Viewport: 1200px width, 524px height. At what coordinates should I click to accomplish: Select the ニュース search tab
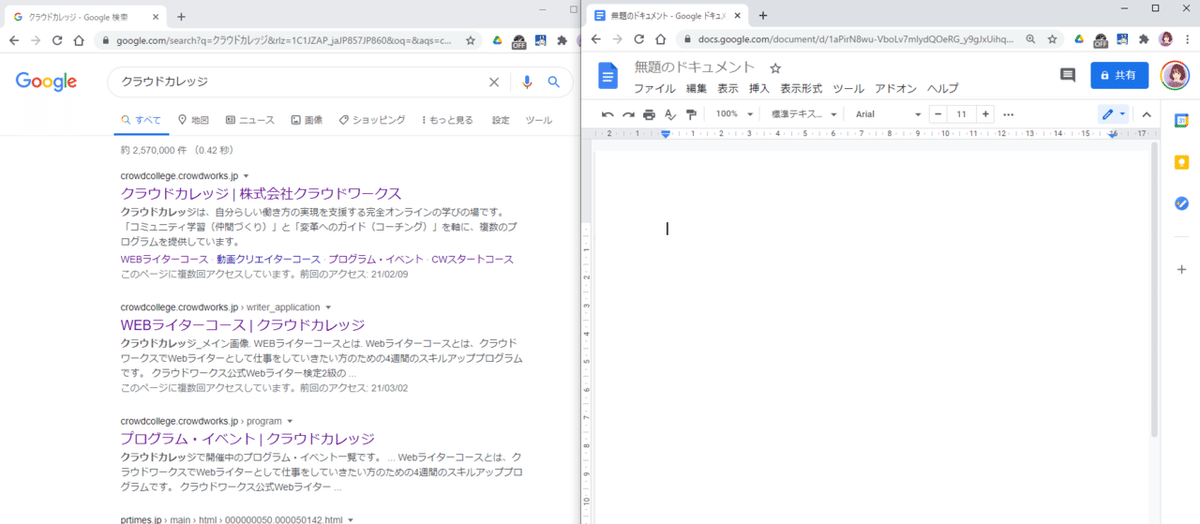point(250,120)
